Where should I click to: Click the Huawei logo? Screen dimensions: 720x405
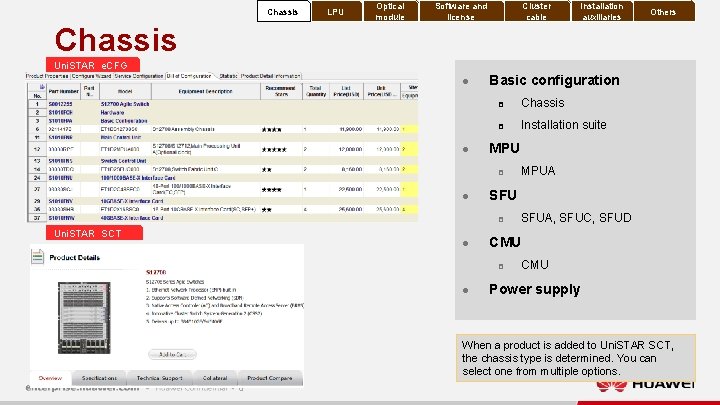click(646, 385)
